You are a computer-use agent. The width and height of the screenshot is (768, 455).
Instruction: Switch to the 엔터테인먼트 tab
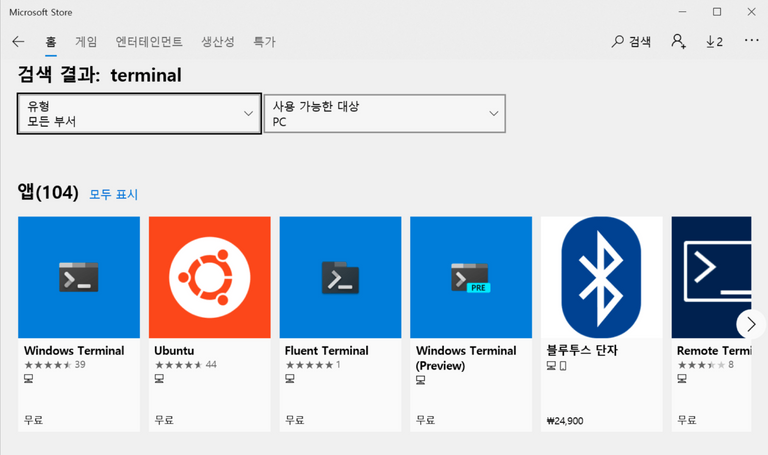click(149, 42)
